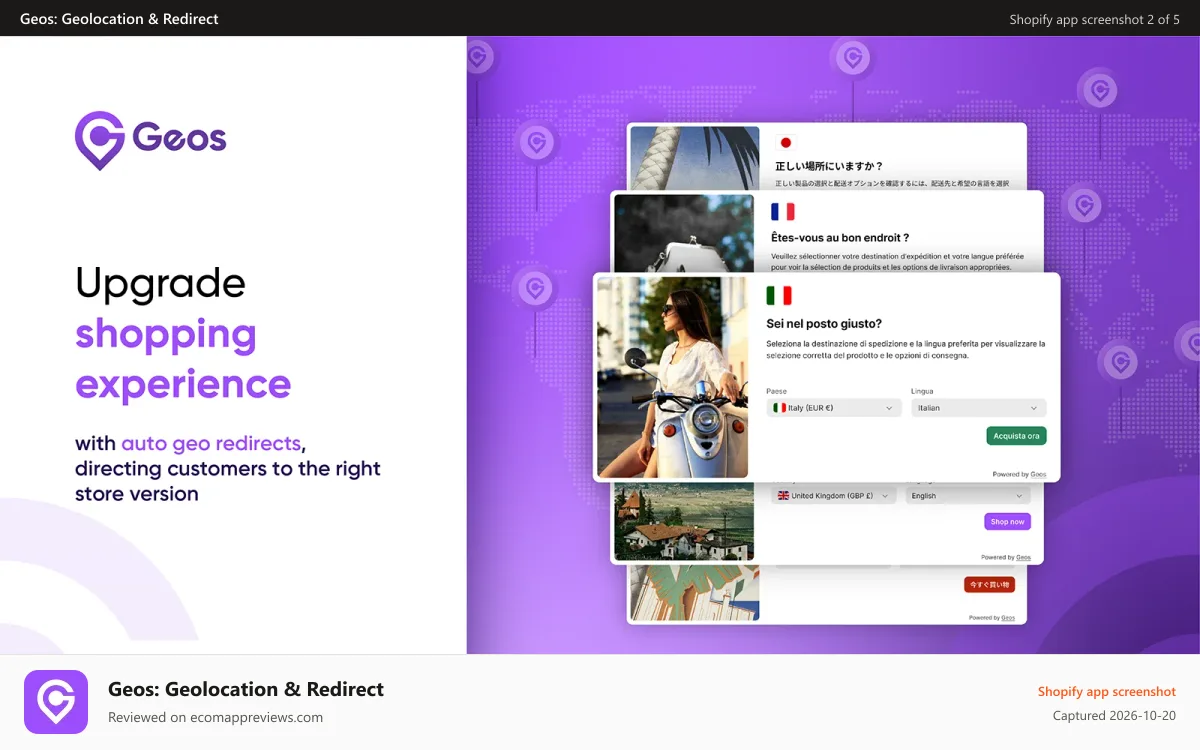
Task: Click the 'Captured 2026-10-20' text
Action: coord(1114,716)
